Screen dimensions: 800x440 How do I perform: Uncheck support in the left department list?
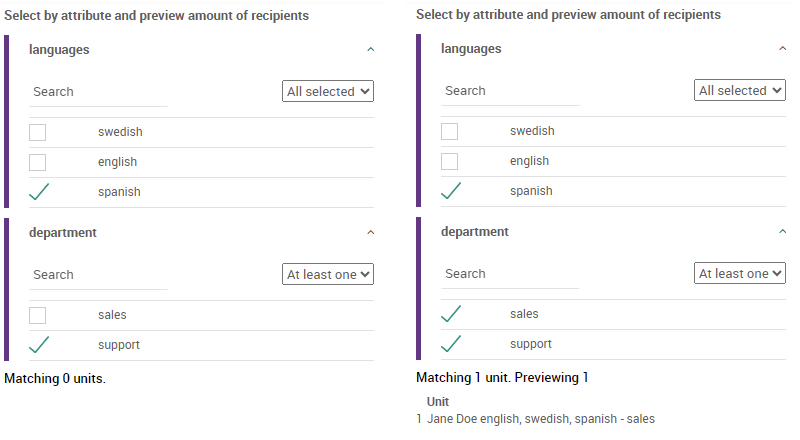39,345
